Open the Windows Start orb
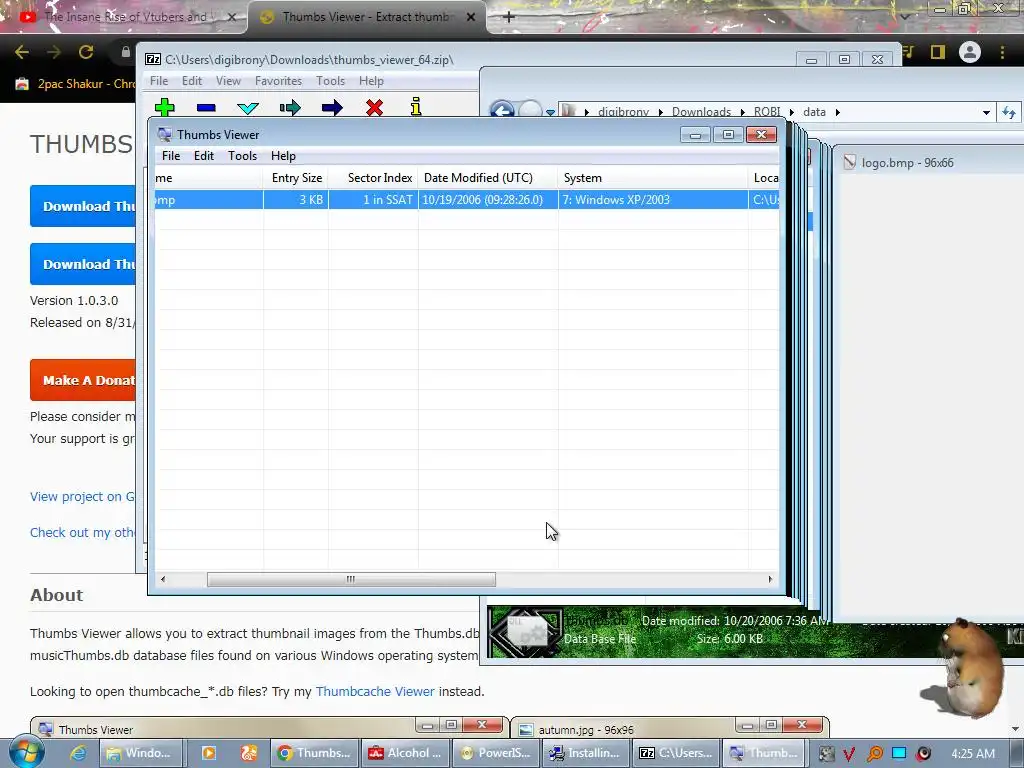This screenshot has height=768, width=1024. (x=25, y=752)
